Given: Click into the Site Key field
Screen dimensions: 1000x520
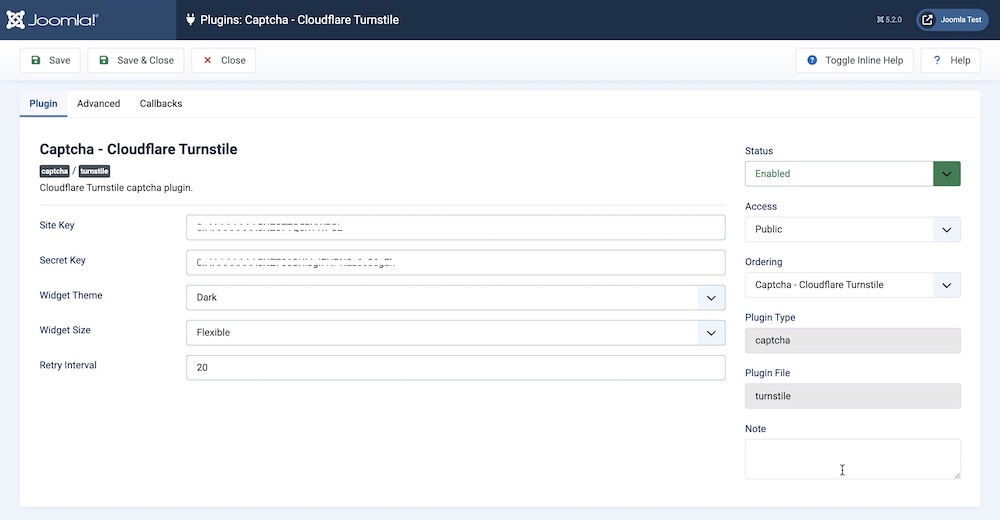Looking at the screenshot, I should 455,228.
